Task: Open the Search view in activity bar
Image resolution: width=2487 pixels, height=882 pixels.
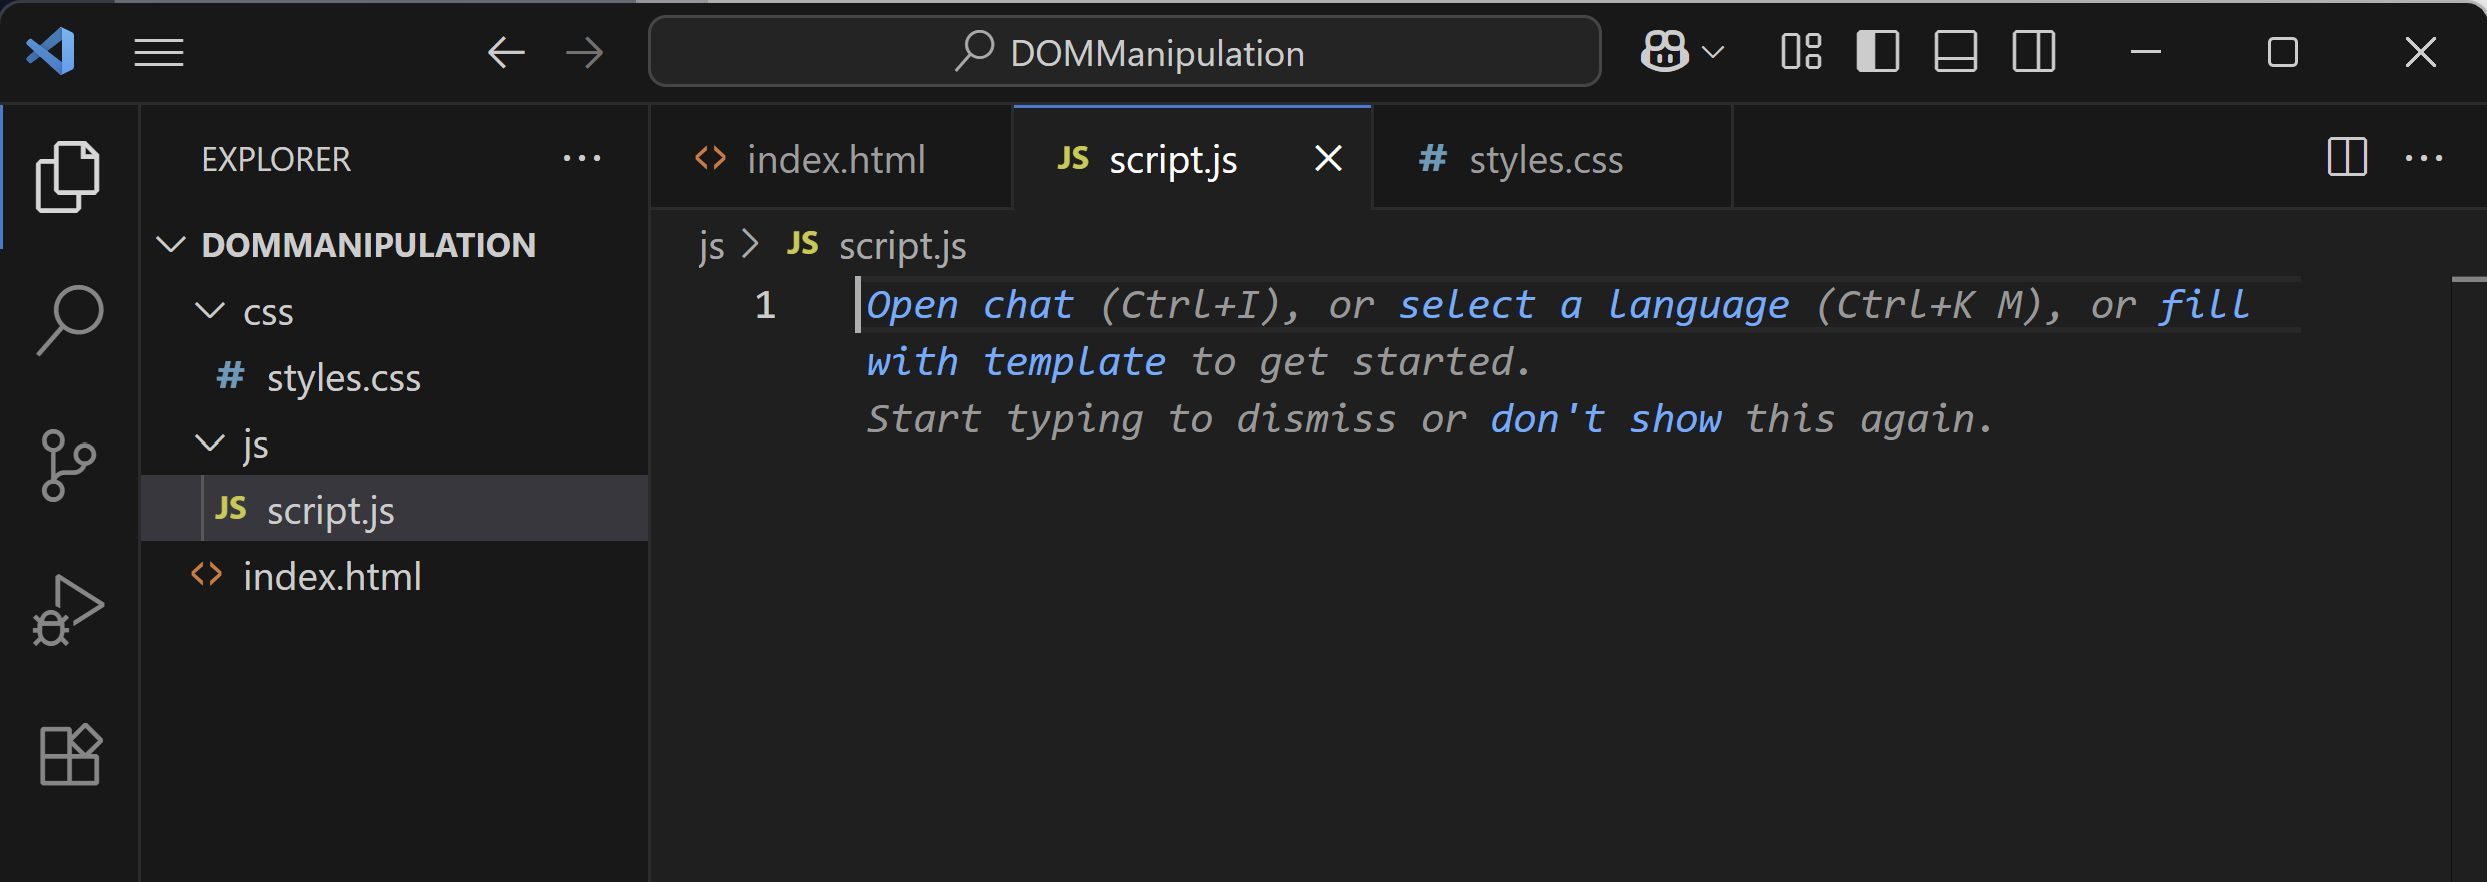Action: [x=68, y=320]
